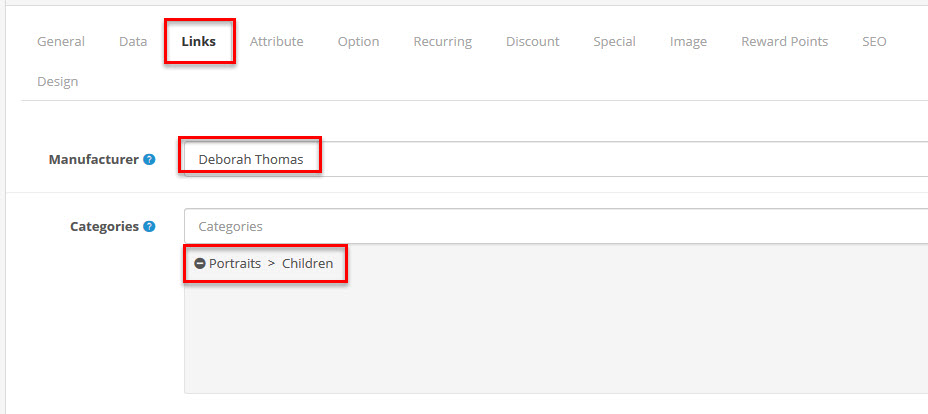Click the Portraits > Children category entry
This screenshot has height=414, width=928.
271,264
